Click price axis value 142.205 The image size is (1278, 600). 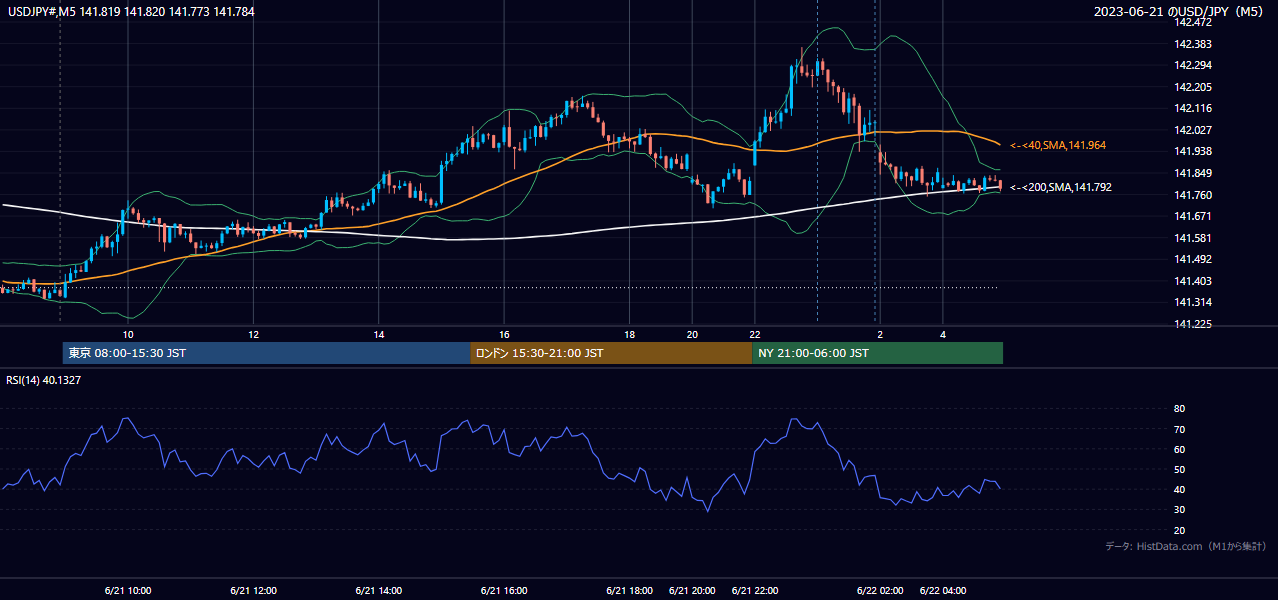[1192, 87]
